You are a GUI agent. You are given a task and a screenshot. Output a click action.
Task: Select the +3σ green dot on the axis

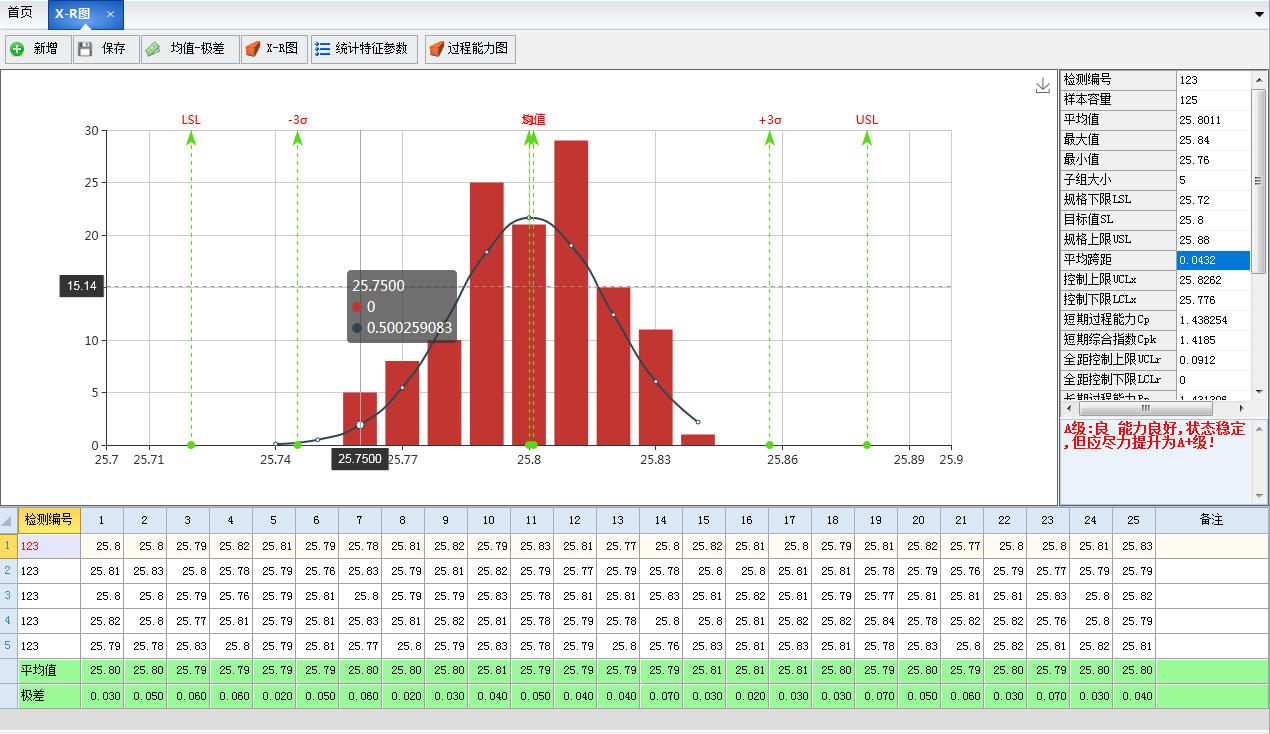pyautogui.click(x=770, y=445)
